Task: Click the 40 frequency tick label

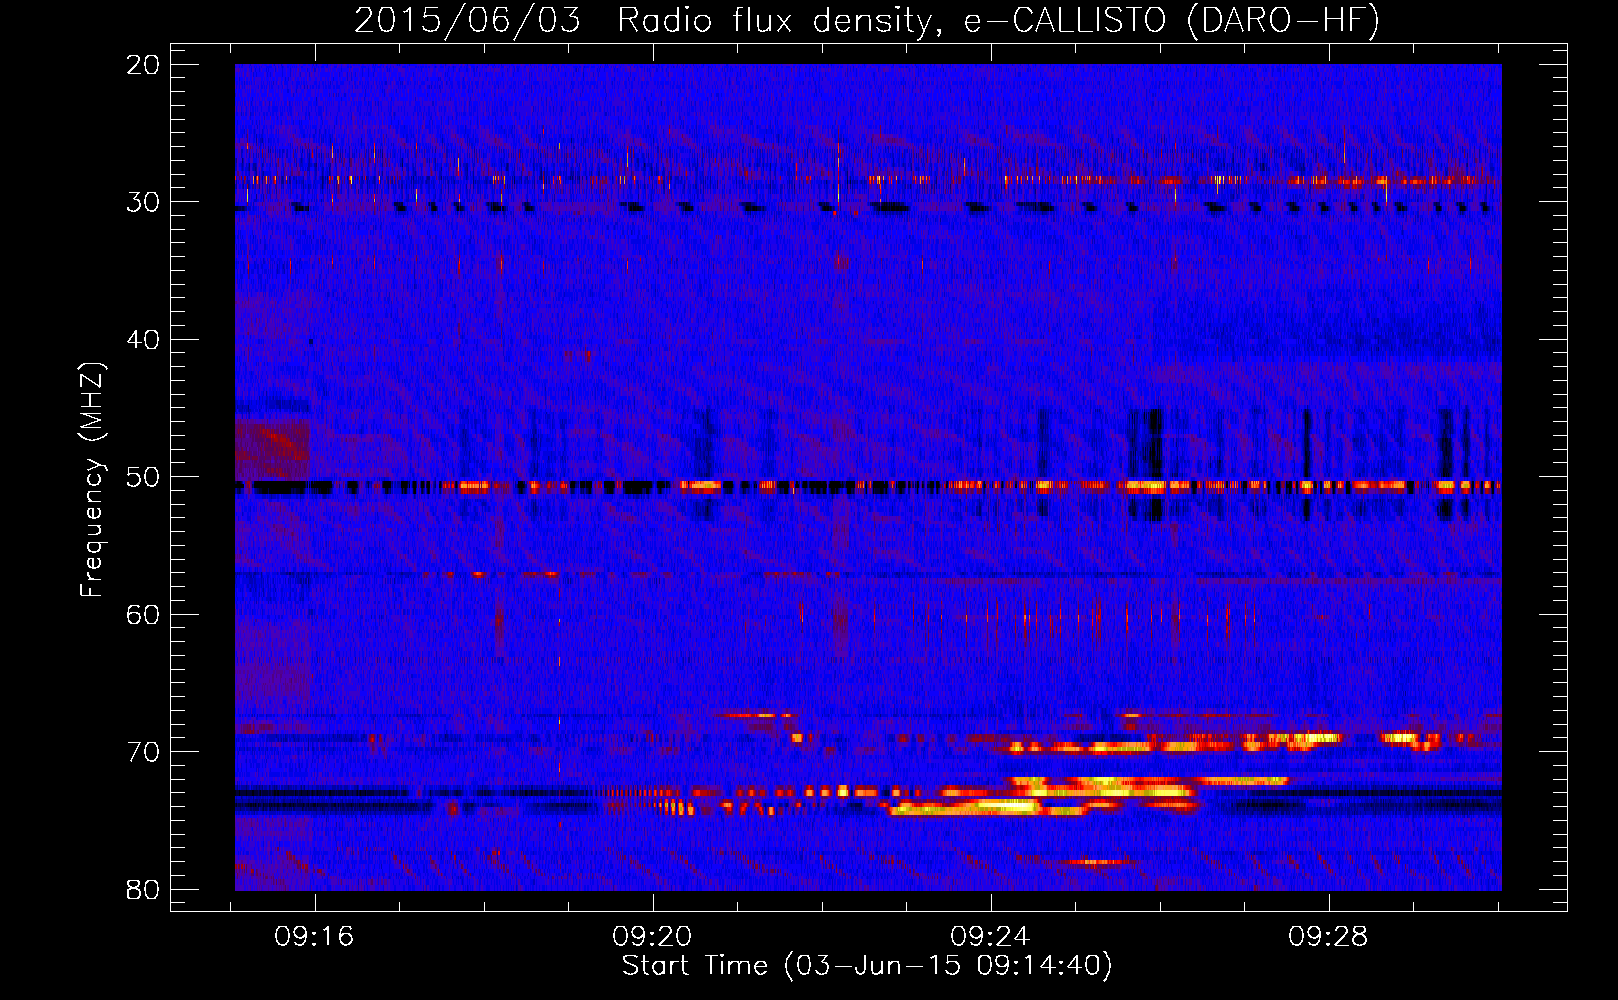Action: tap(143, 340)
